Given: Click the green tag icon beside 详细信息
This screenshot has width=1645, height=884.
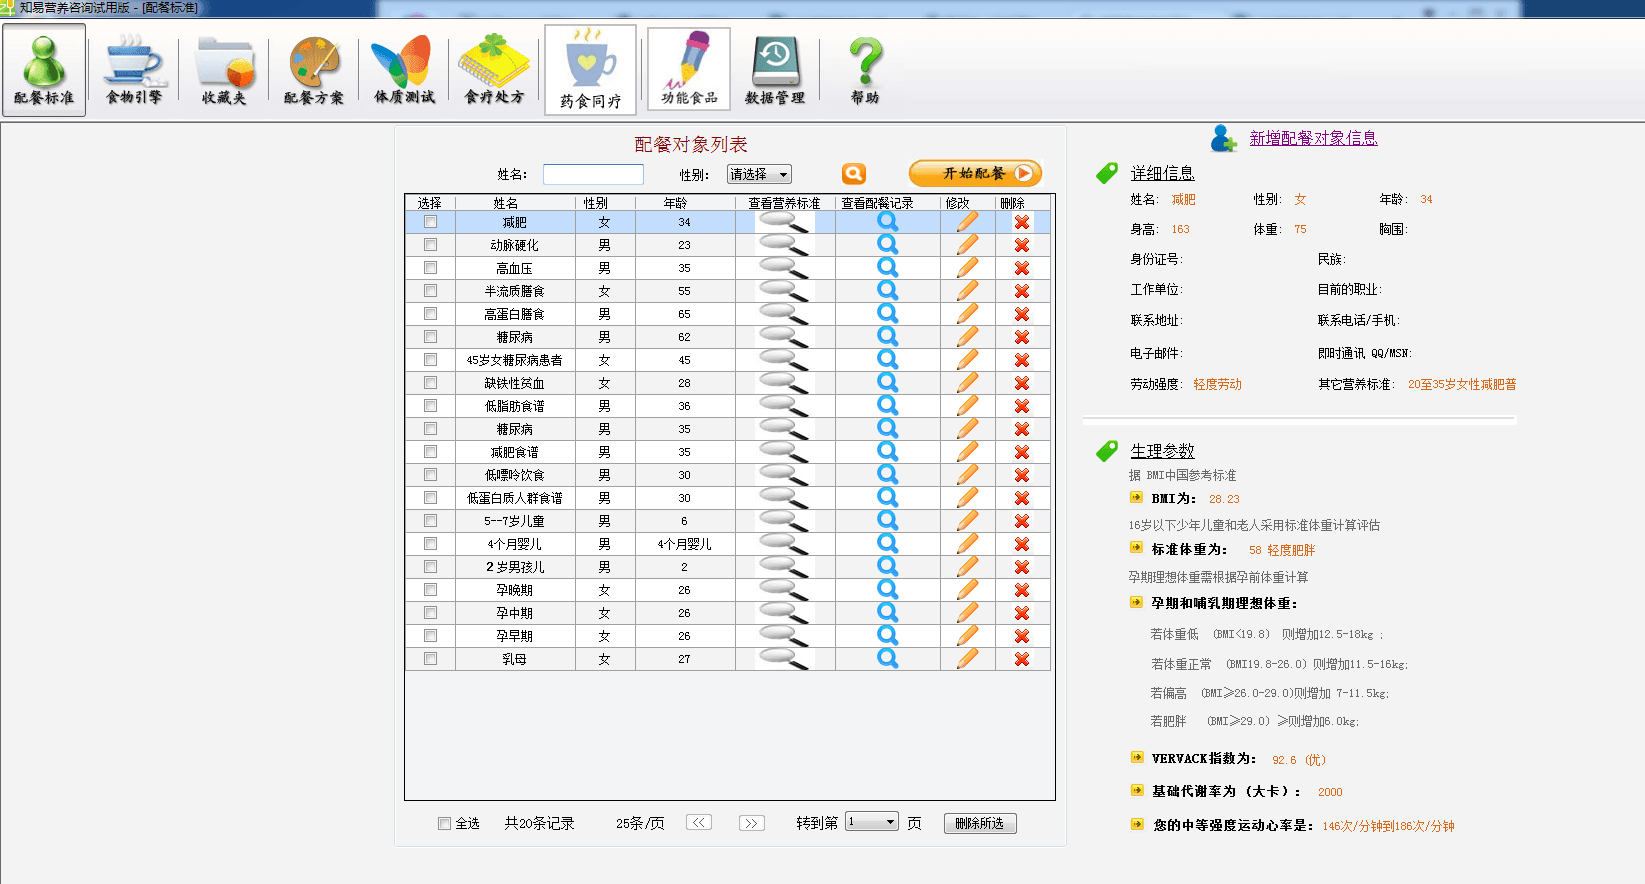Looking at the screenshot, I should (x=1107, y=174).
